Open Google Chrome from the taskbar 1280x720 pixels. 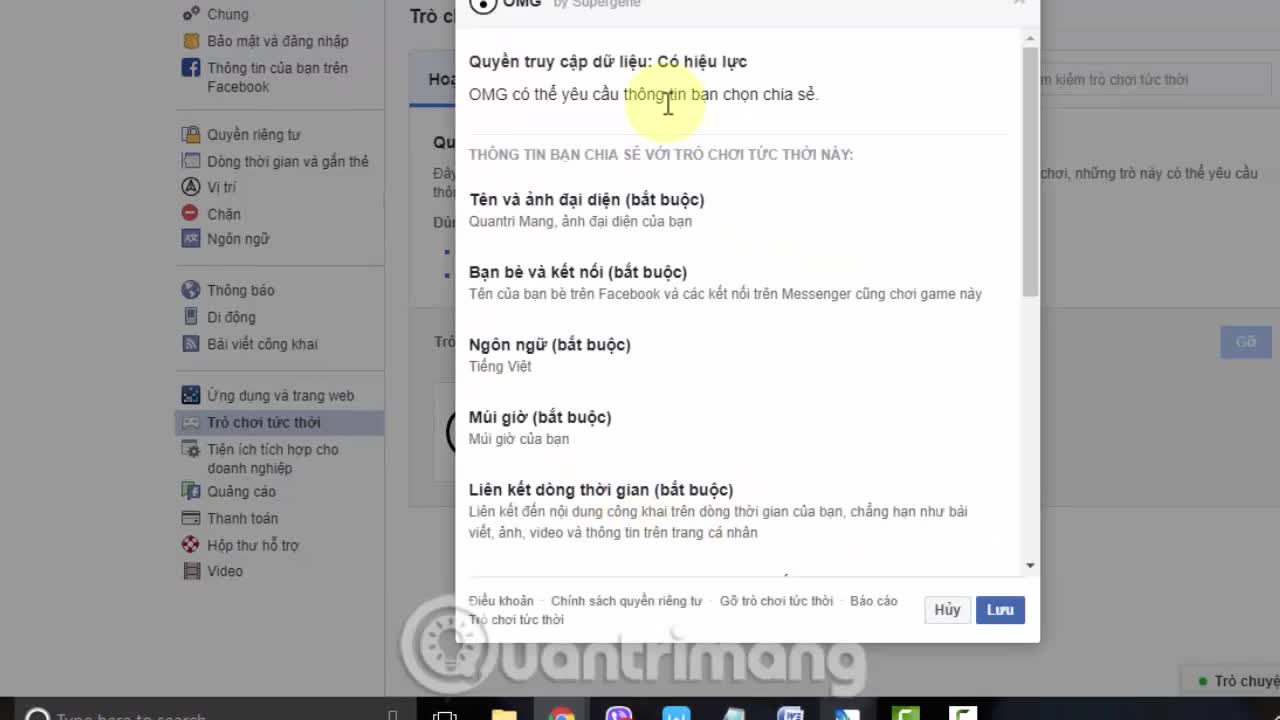click(562, 713)
